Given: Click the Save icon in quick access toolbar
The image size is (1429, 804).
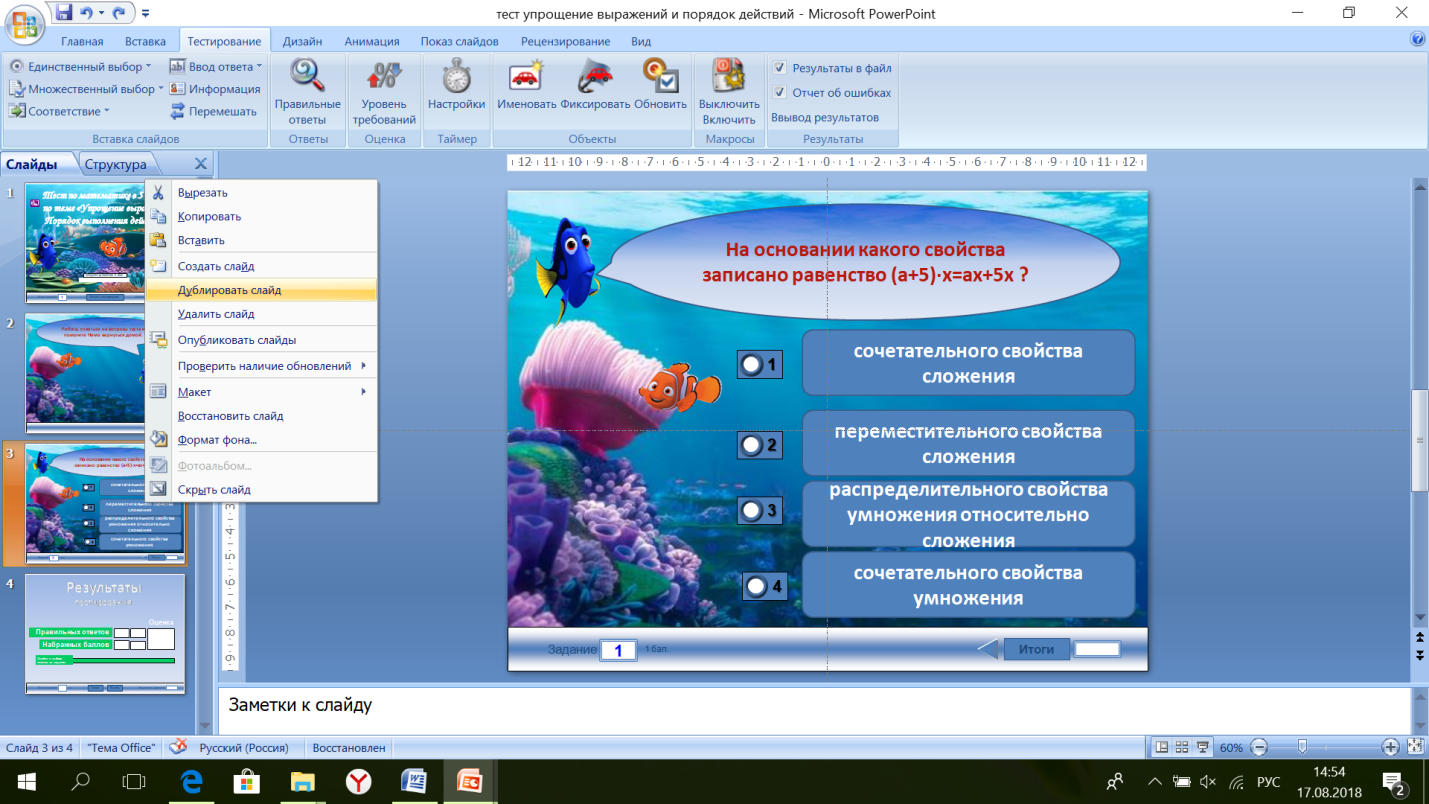Looking at the screenshot, I should coord(65,13).
